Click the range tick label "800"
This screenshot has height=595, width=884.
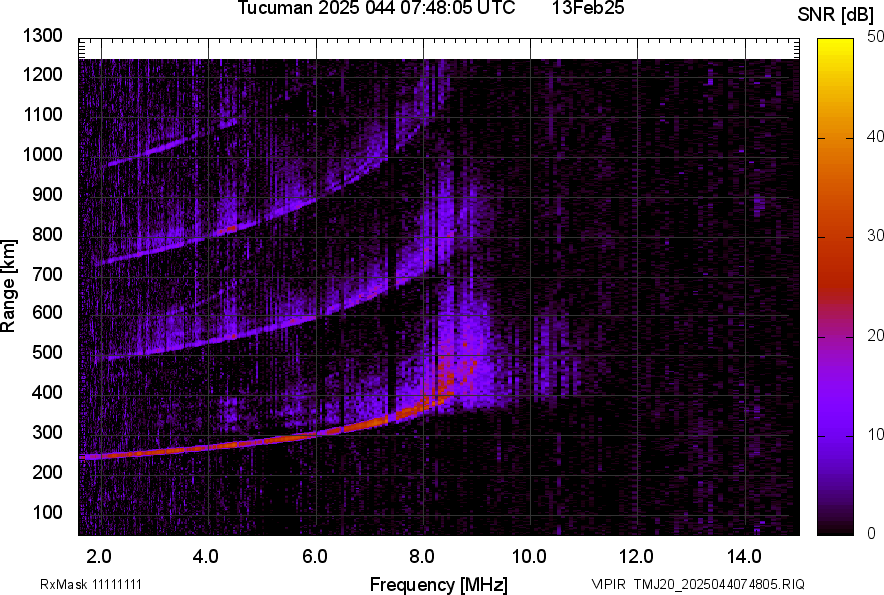pyautogui.click(x=47, y=233)
